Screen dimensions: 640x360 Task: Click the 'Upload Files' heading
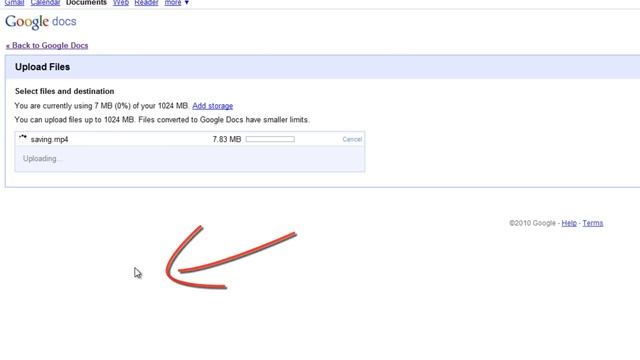[42, 67]
